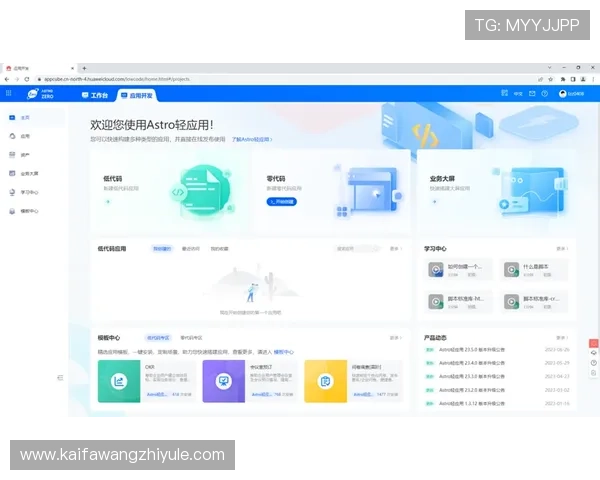Screen dimensions: 600x480
Task: Open the browser extensions puzzle icon
Action: click(563, 79)
